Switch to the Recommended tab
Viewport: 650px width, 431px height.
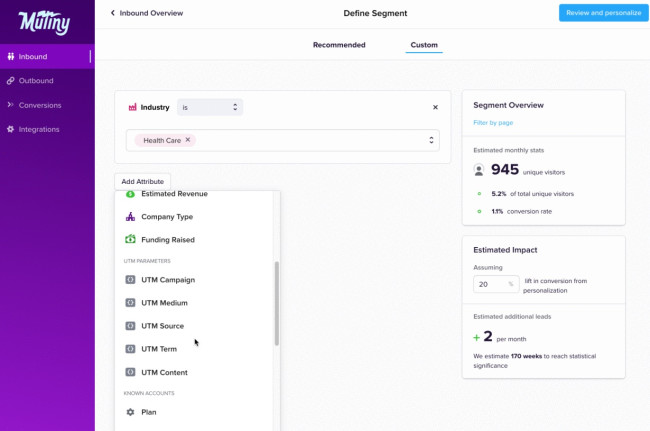pyautogui.click(x=339, y=45)
